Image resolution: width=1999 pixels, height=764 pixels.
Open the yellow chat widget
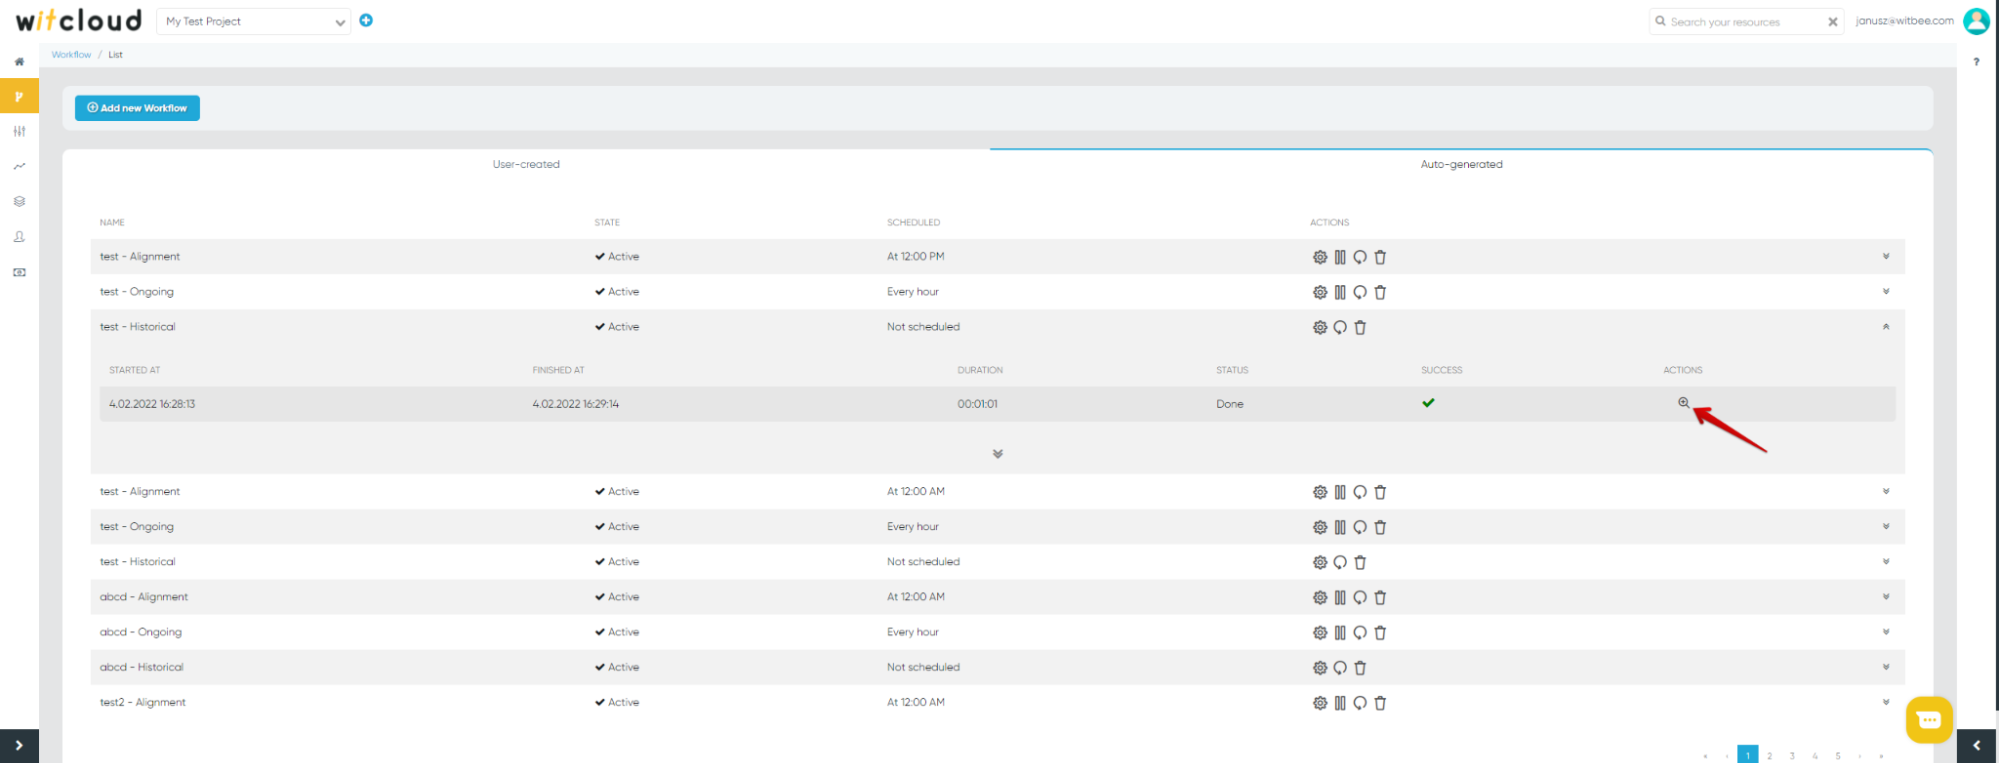[1929, 720]
